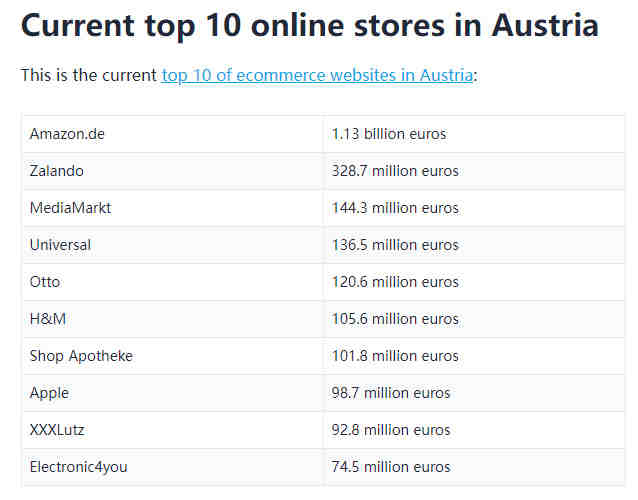Select the 1.13 billion euros cell

pos(474,134)
